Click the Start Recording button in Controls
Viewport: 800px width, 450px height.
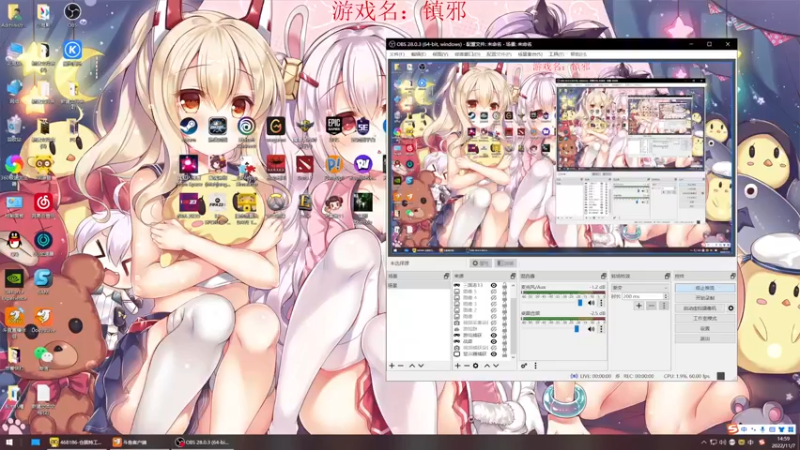pos(705,298)
